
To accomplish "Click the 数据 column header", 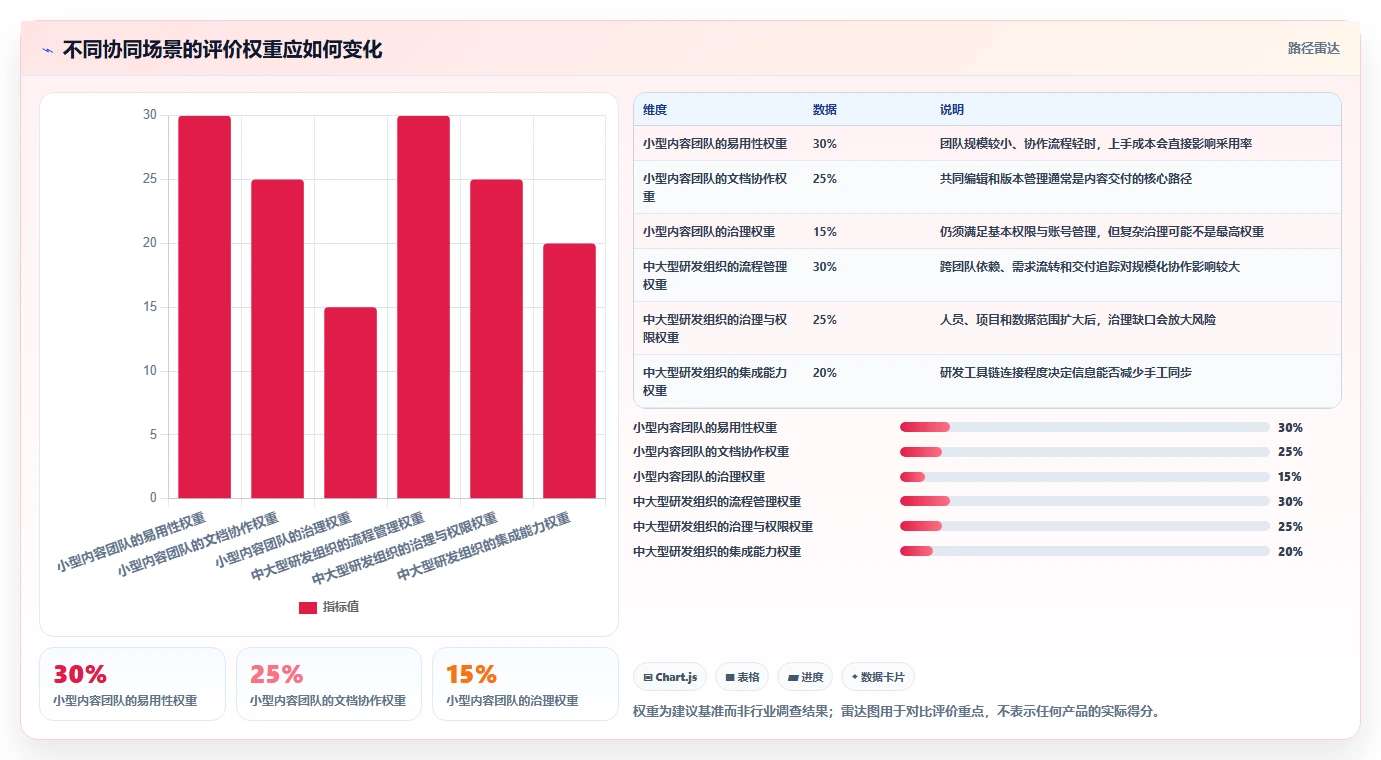I will 825,110.
